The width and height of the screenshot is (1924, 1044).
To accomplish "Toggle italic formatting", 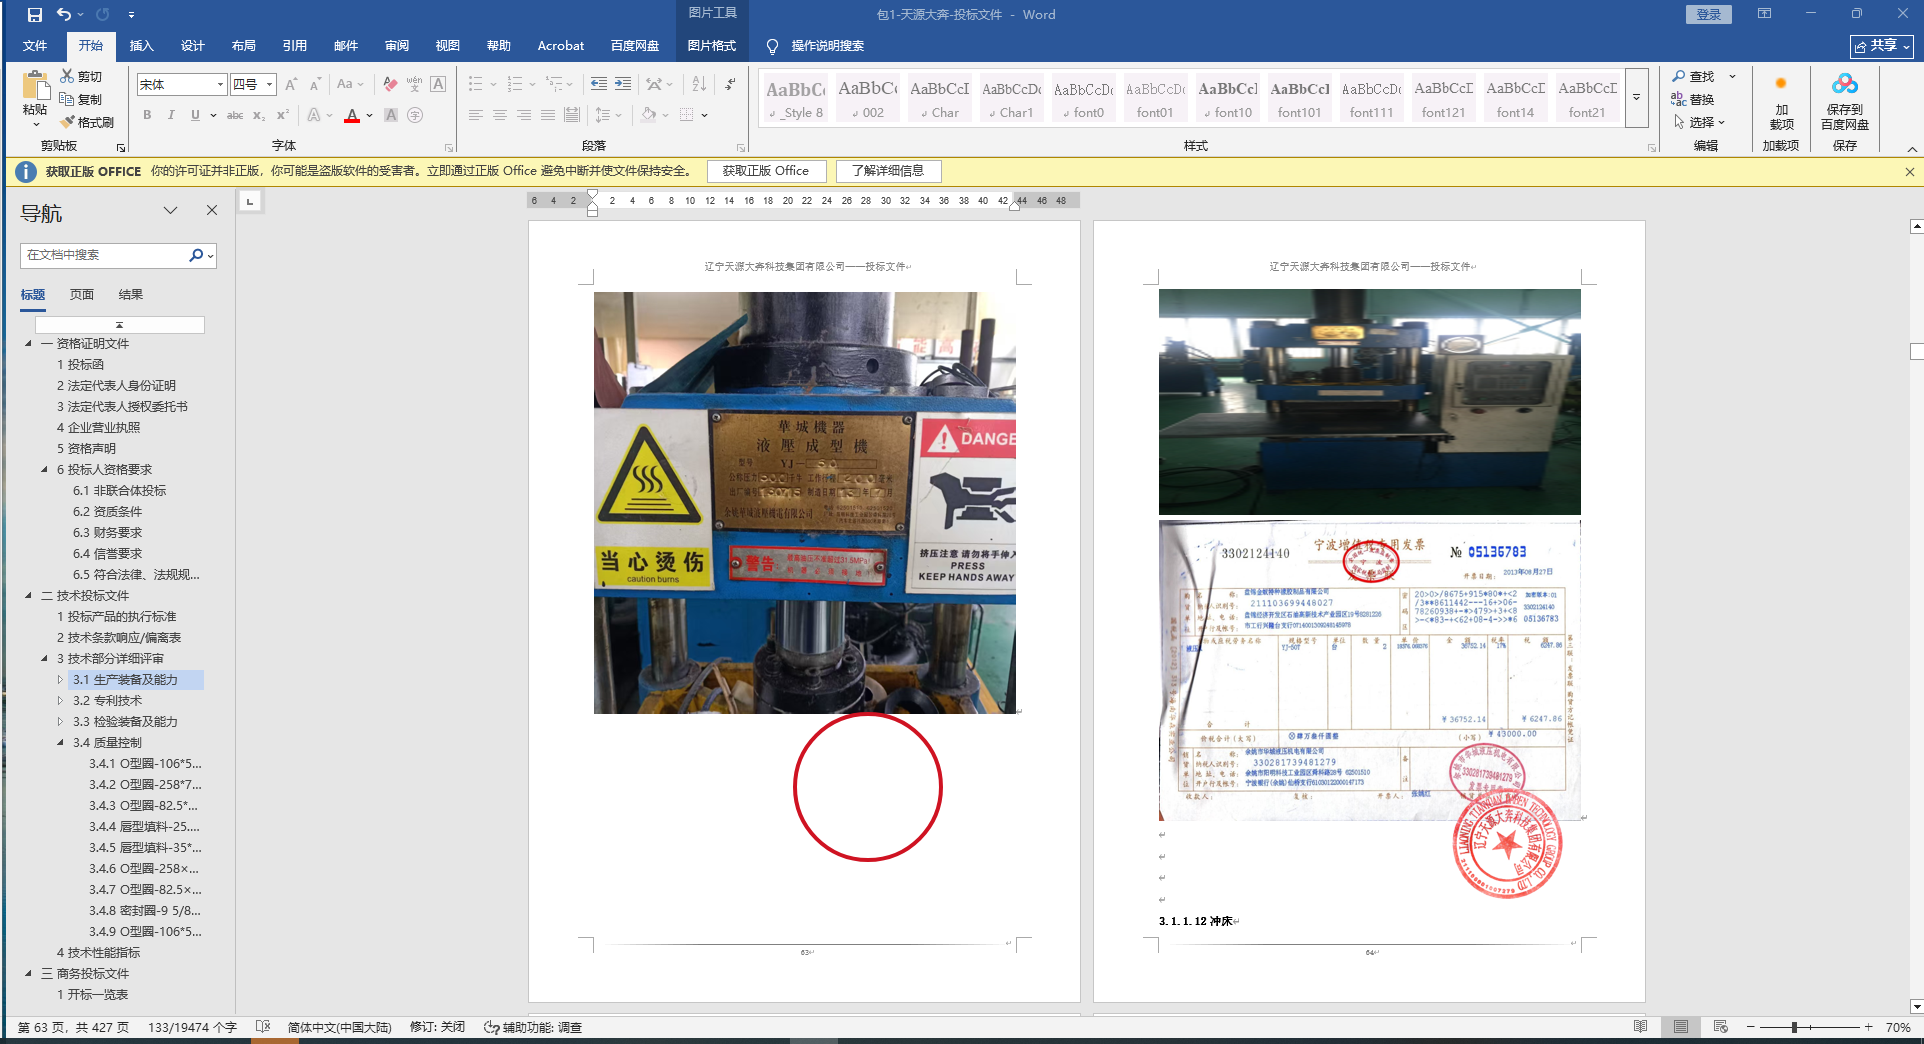I will point(171,115).
